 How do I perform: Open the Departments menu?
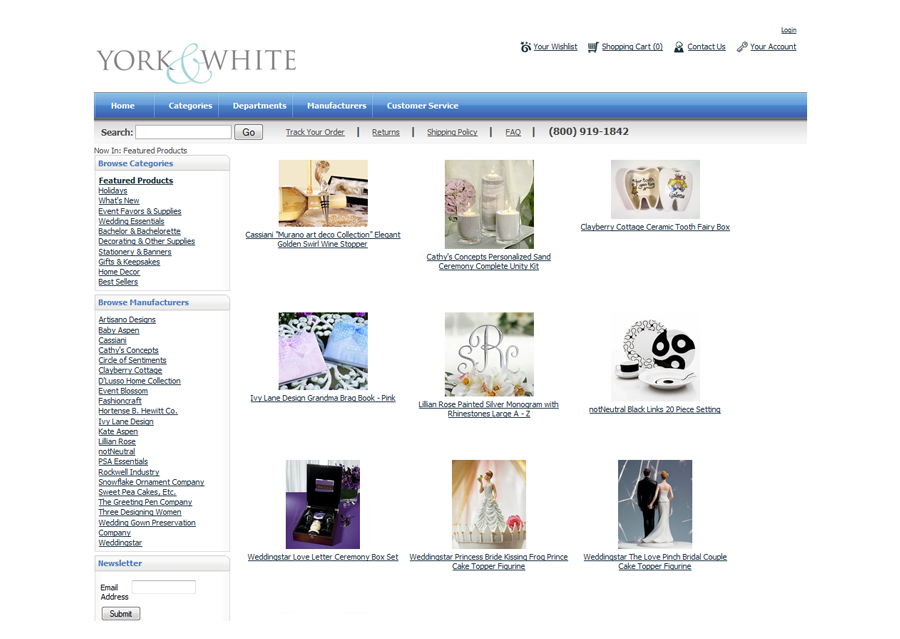click(x=259, y=106)
